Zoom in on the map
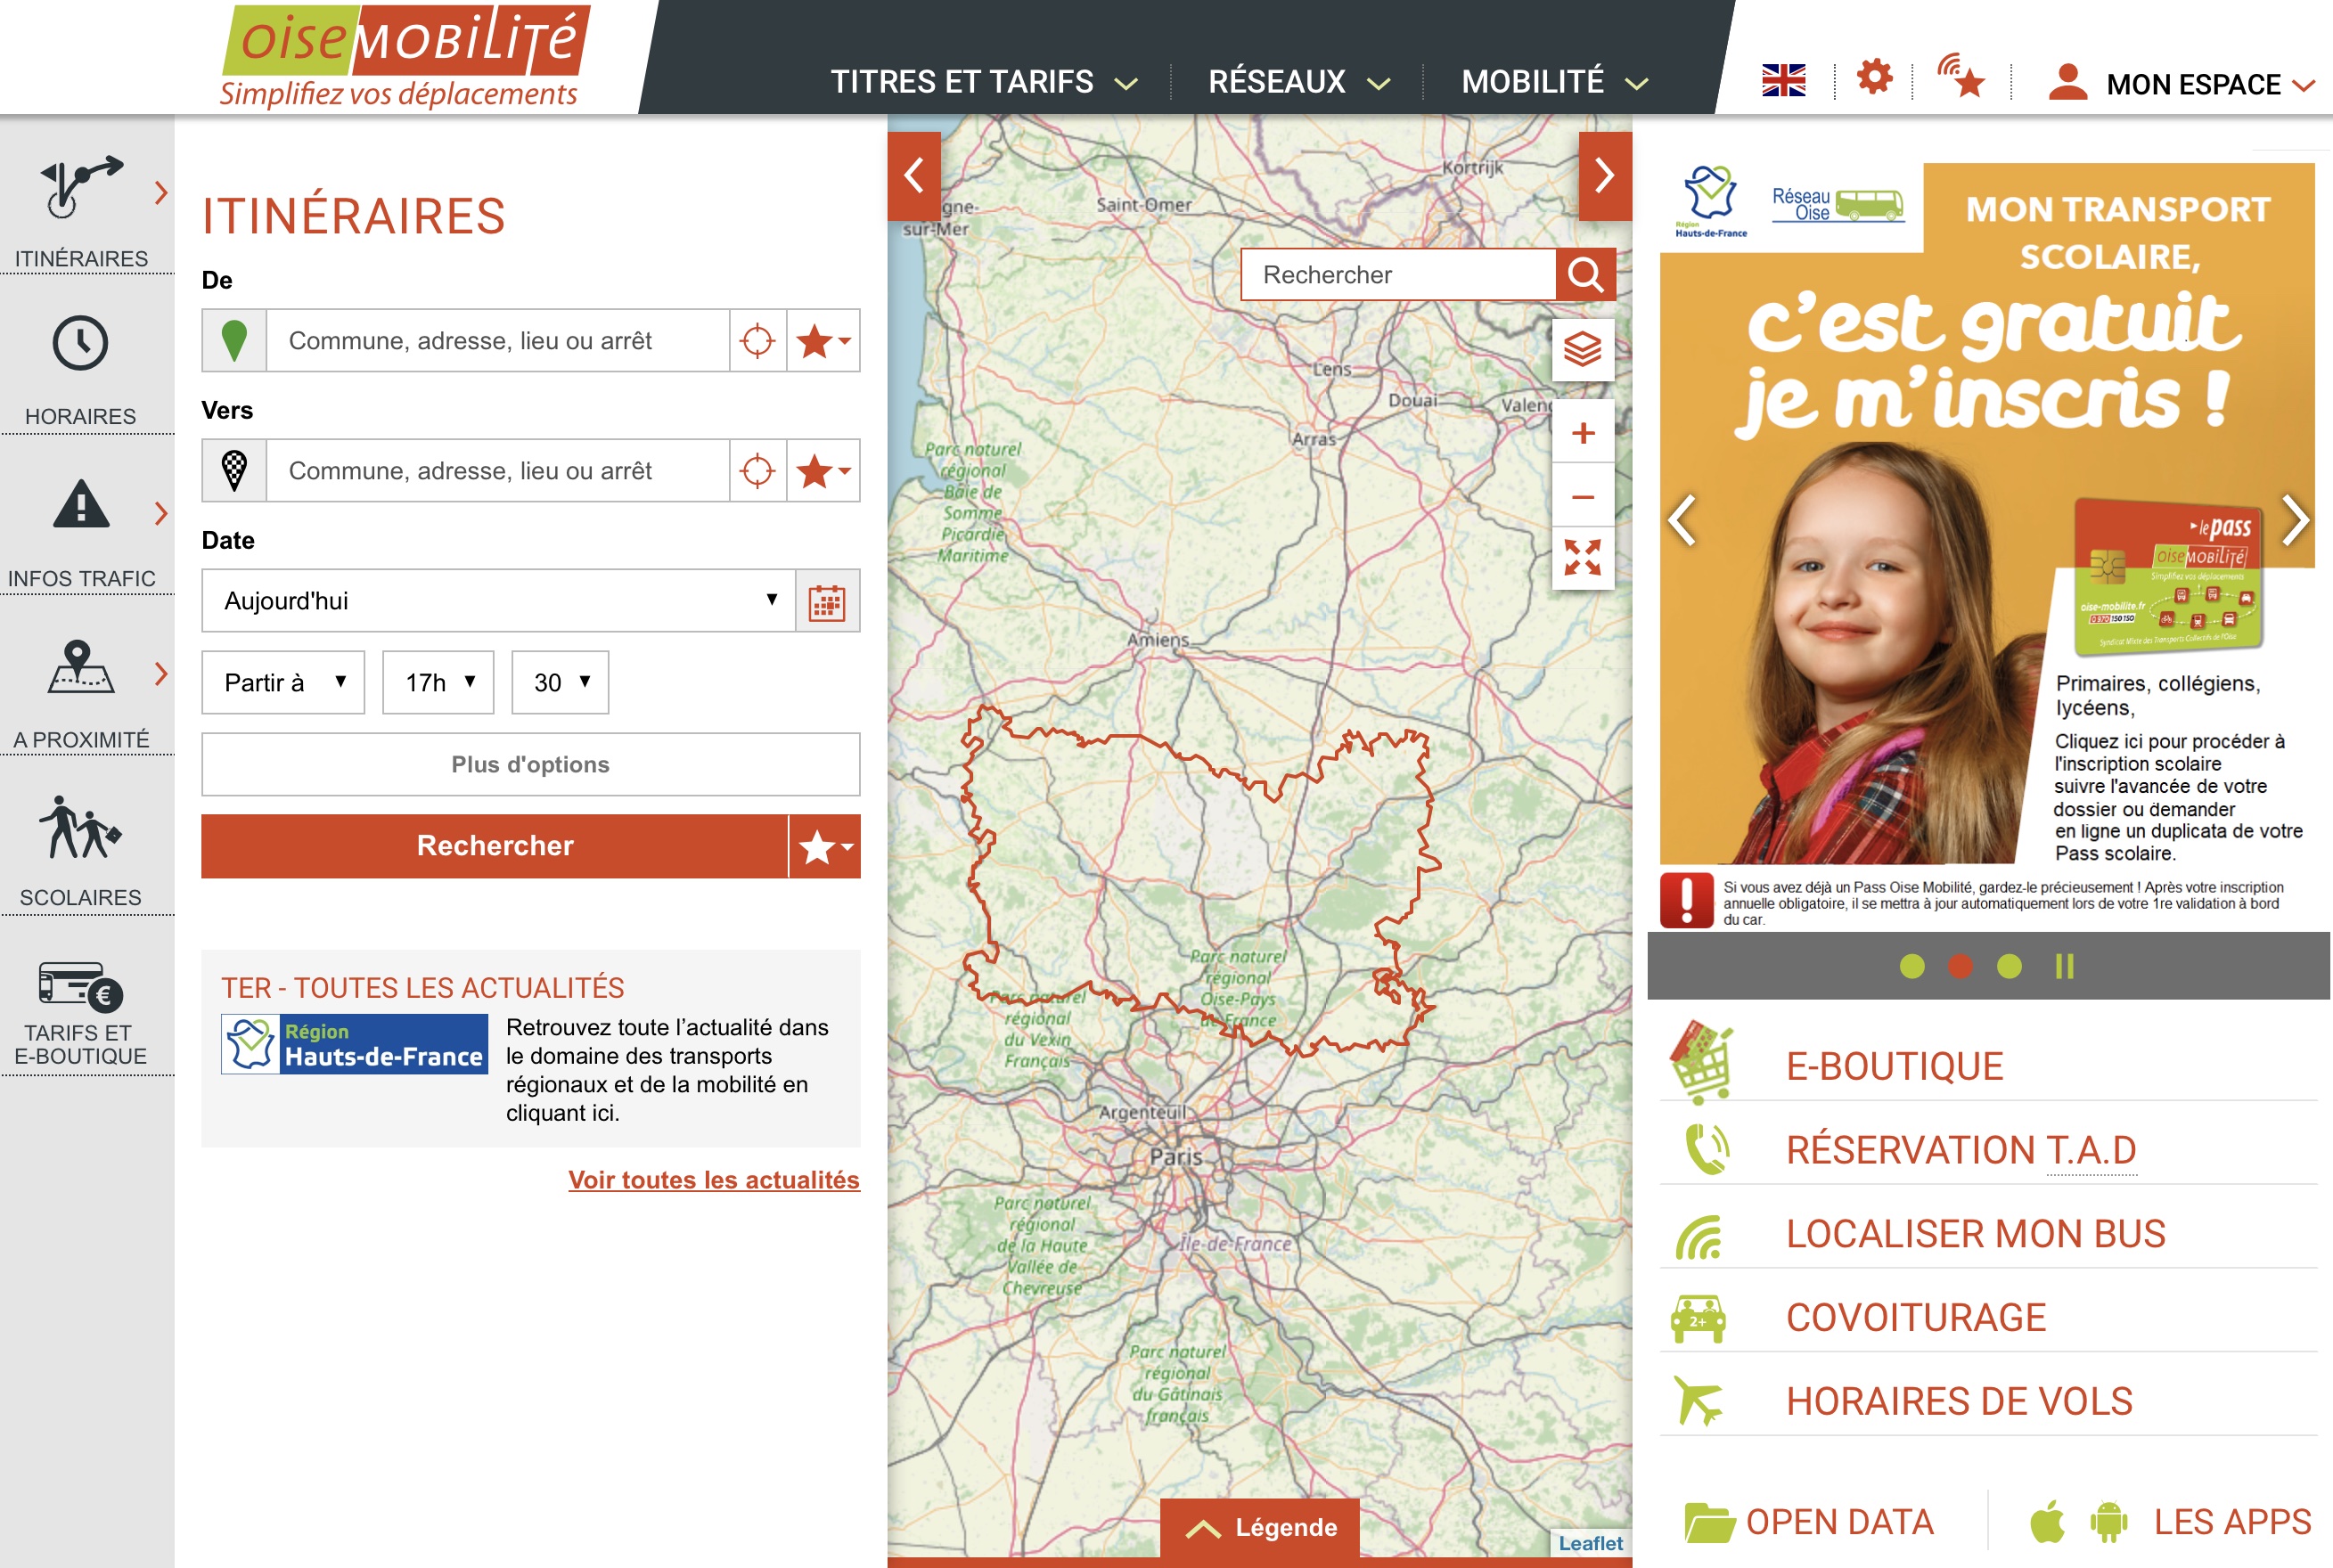2333x1568 pixels. 1582,433
